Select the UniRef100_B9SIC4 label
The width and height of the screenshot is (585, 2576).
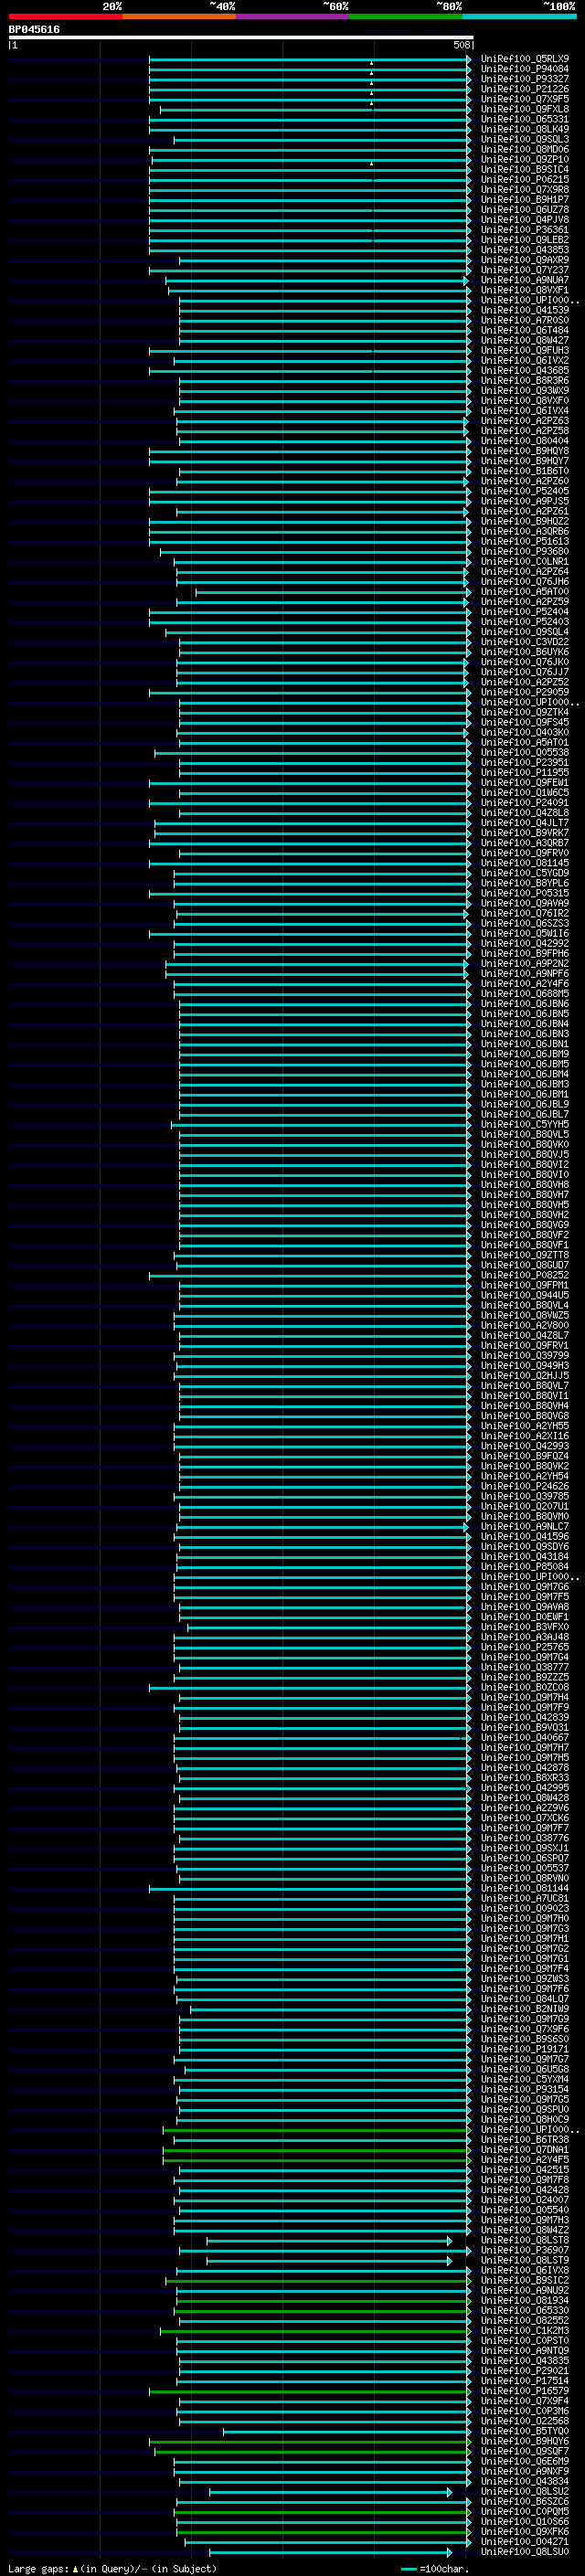(x=525, y=170)
